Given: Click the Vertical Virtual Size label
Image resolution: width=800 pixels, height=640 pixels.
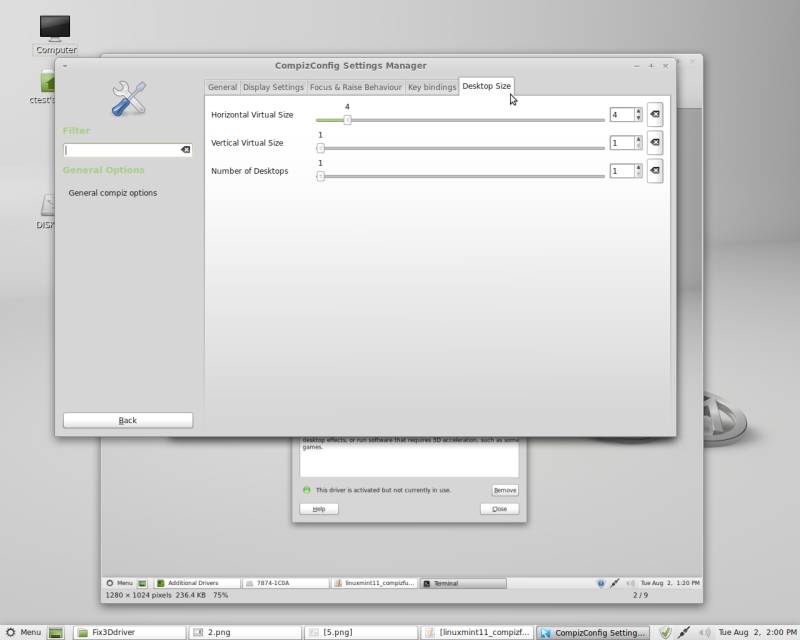Looking at the screenshot, I should 247,143.
